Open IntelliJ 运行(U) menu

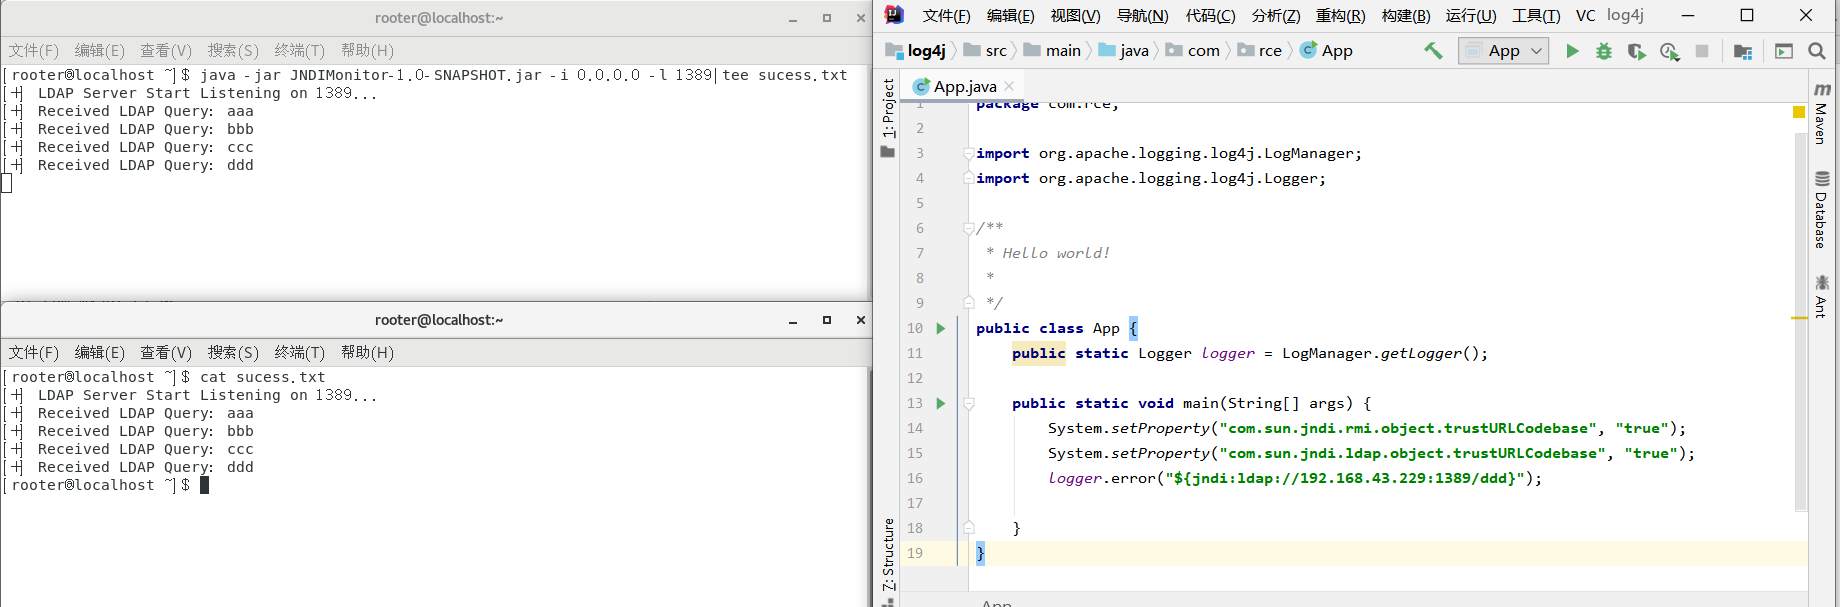(x=1471, y=15)
